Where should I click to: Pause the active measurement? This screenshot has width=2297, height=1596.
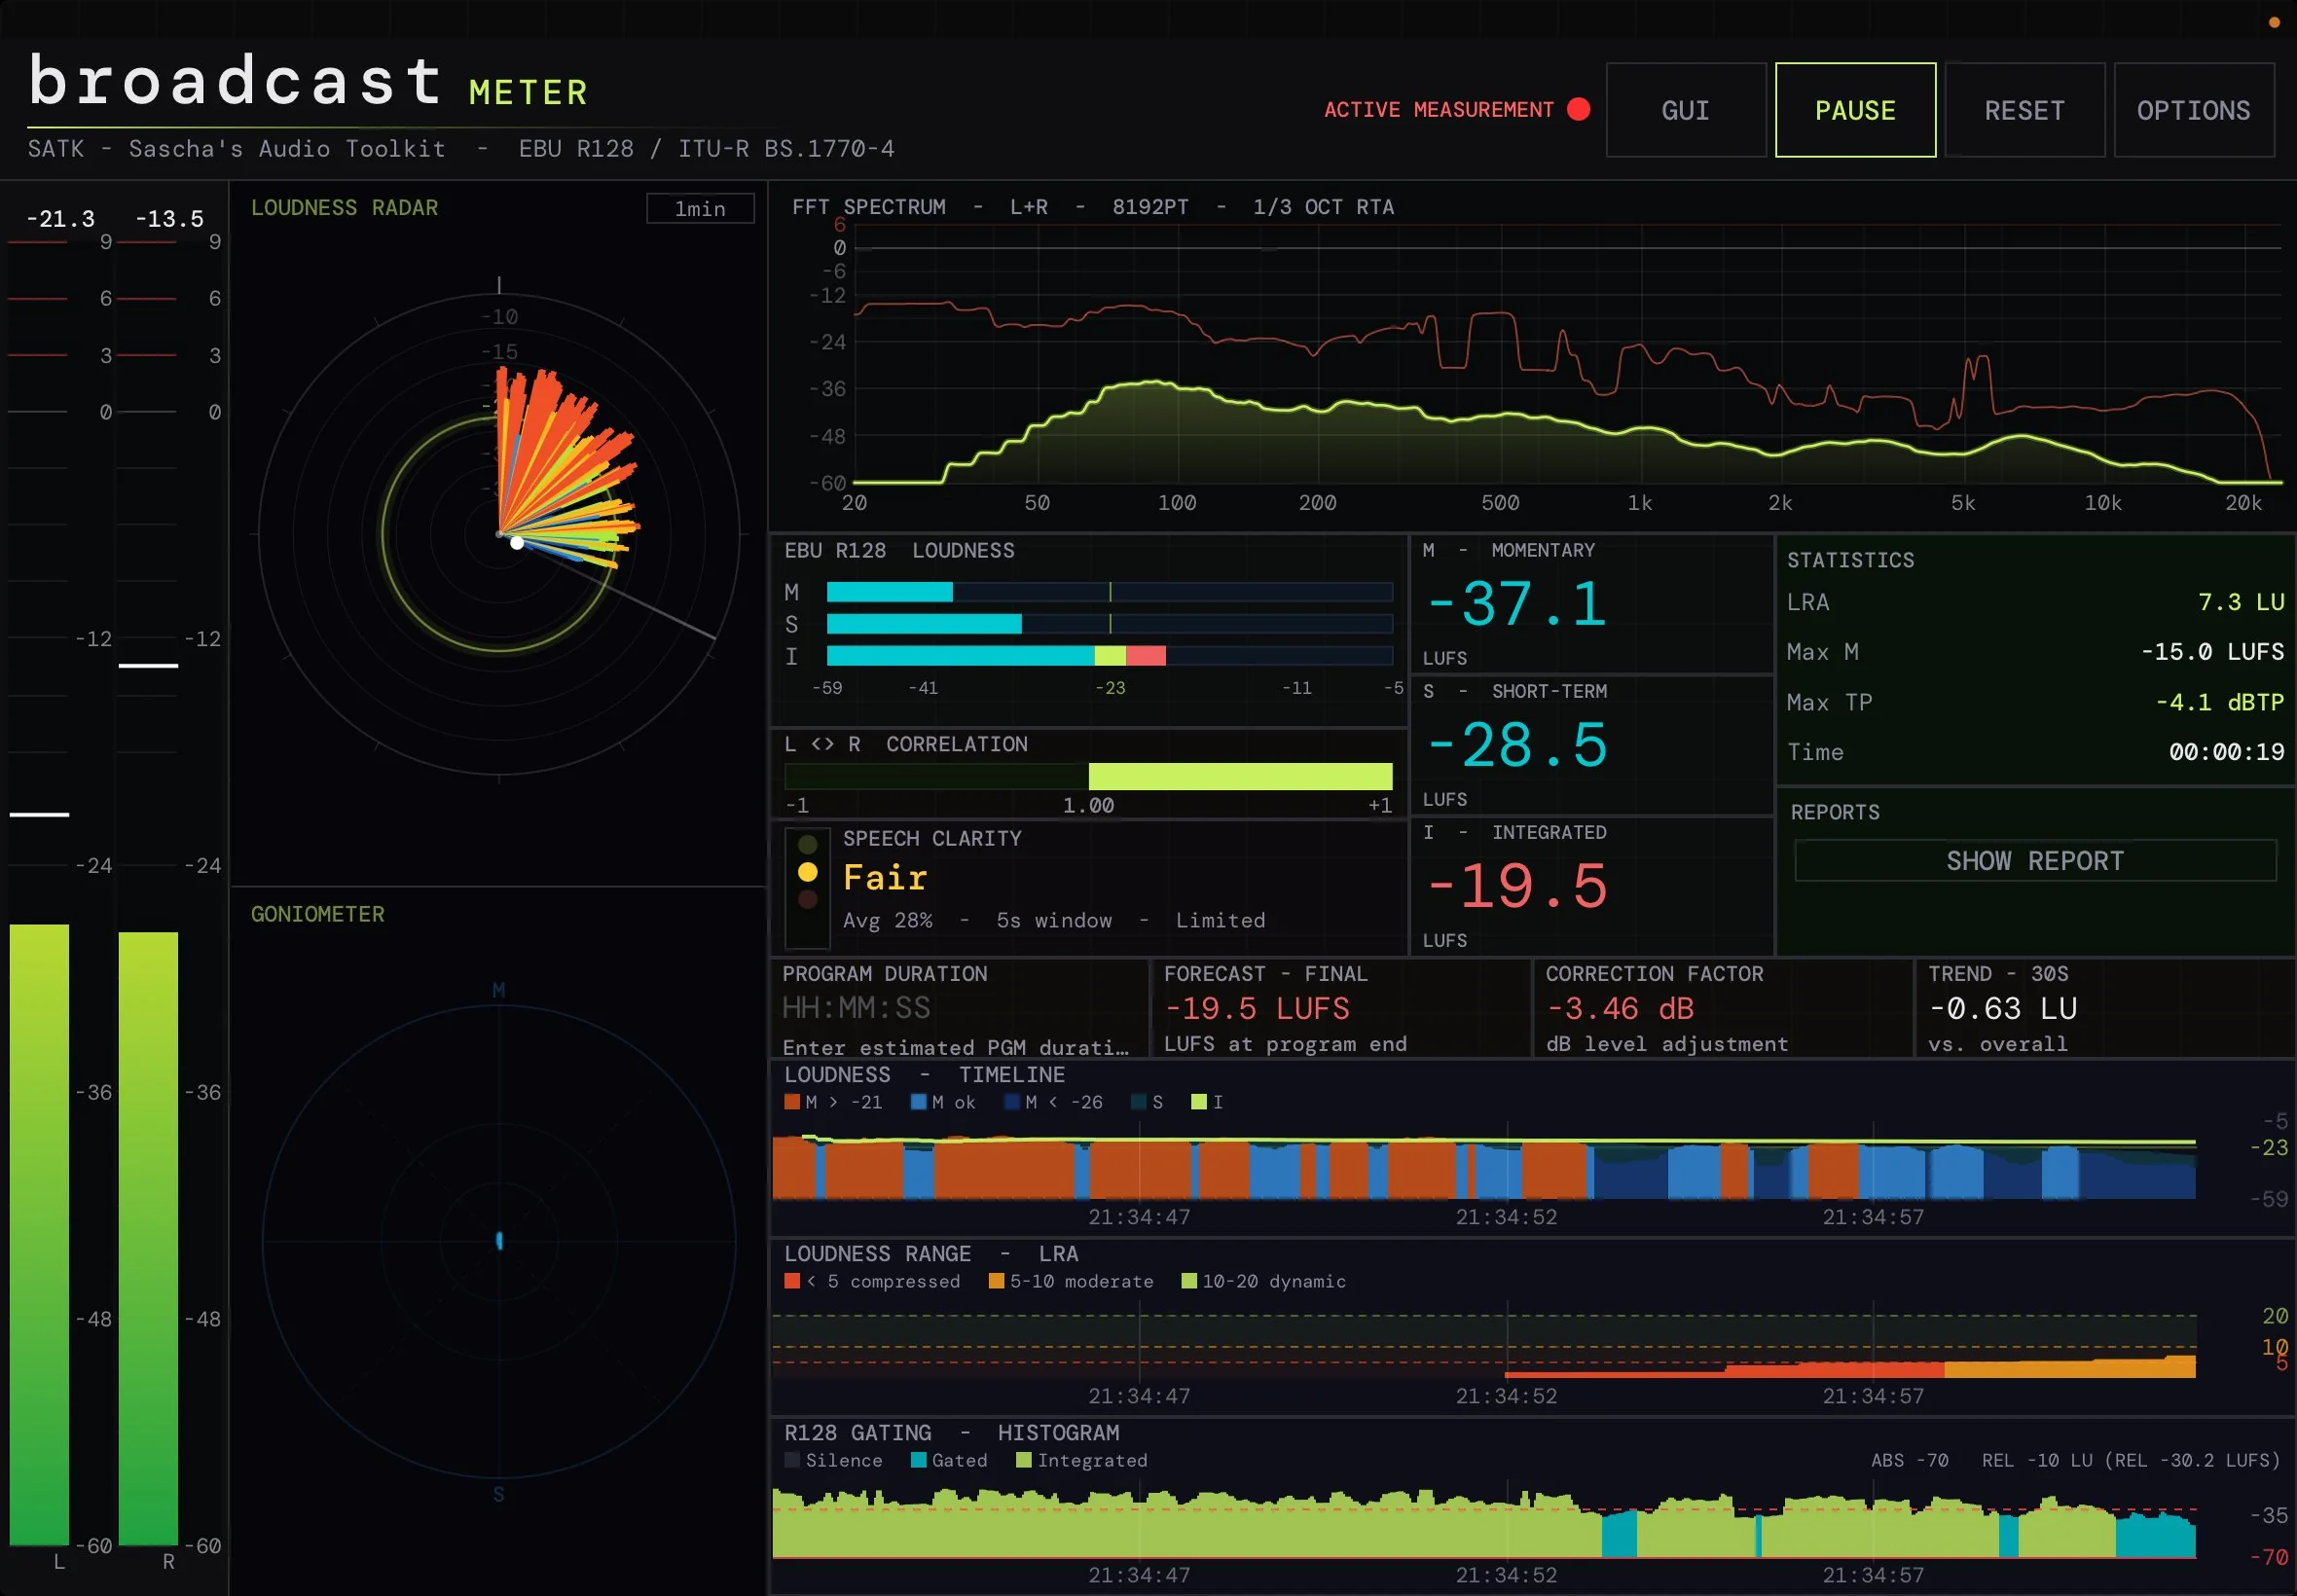pyautogui.click(x=1855, y=110)
